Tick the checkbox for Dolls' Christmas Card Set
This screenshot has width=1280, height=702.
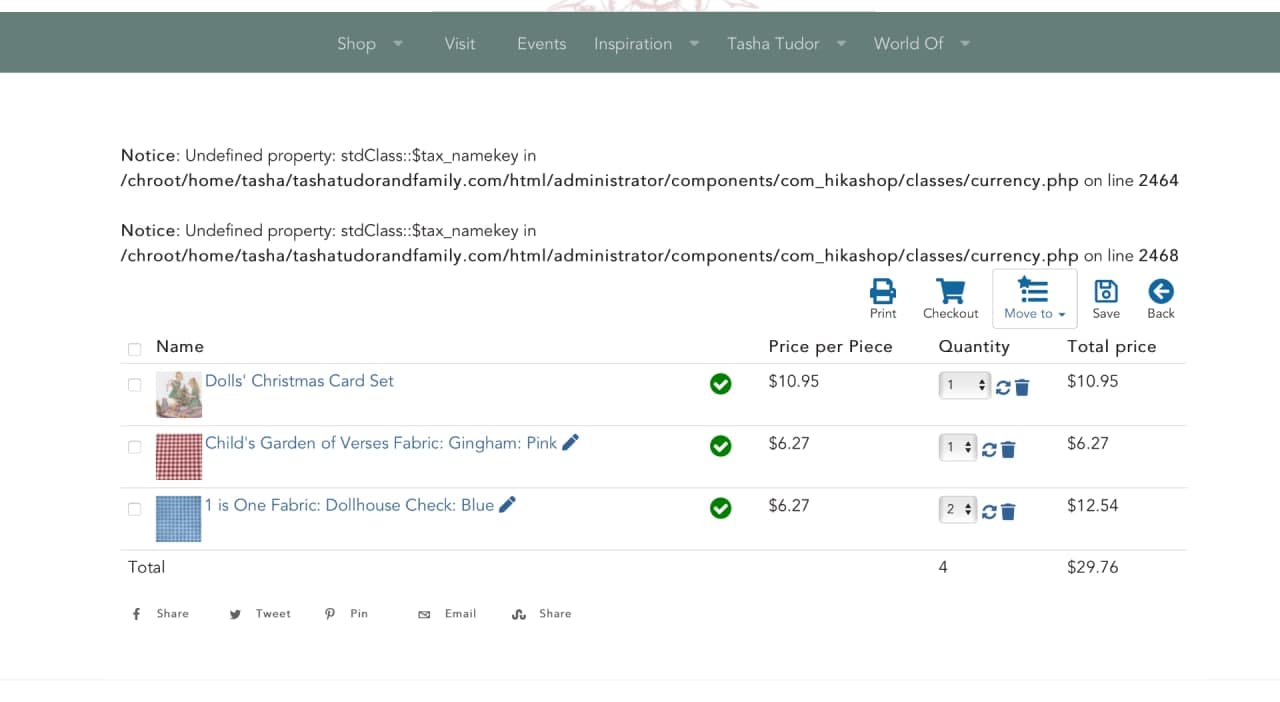(135, 385)
